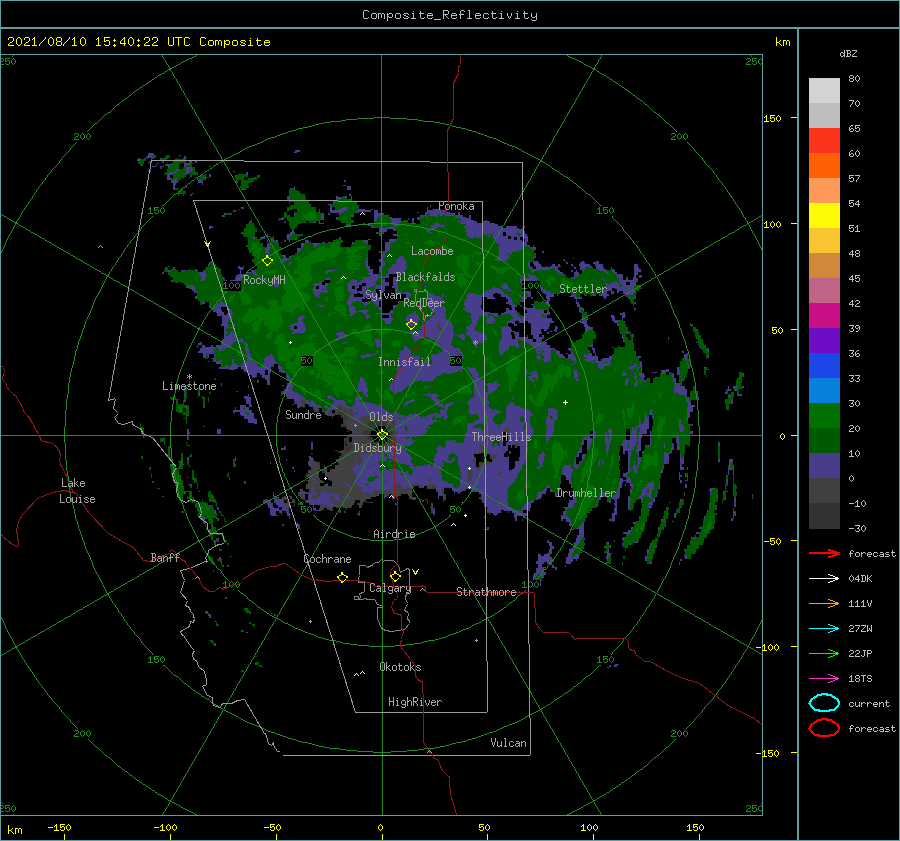This screenshot has width=900, height=841.
Task: Select the green 30 dBZ color swatch
Action: (x=824, y=415)
